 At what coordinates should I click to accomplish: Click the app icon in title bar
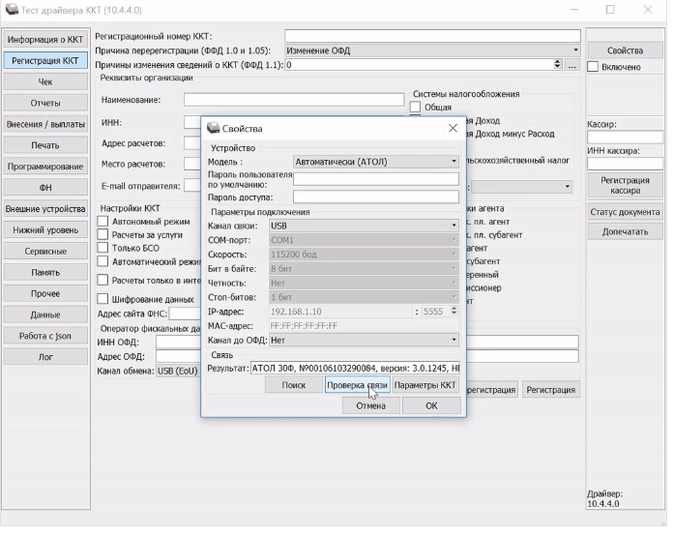coord(11,10)
